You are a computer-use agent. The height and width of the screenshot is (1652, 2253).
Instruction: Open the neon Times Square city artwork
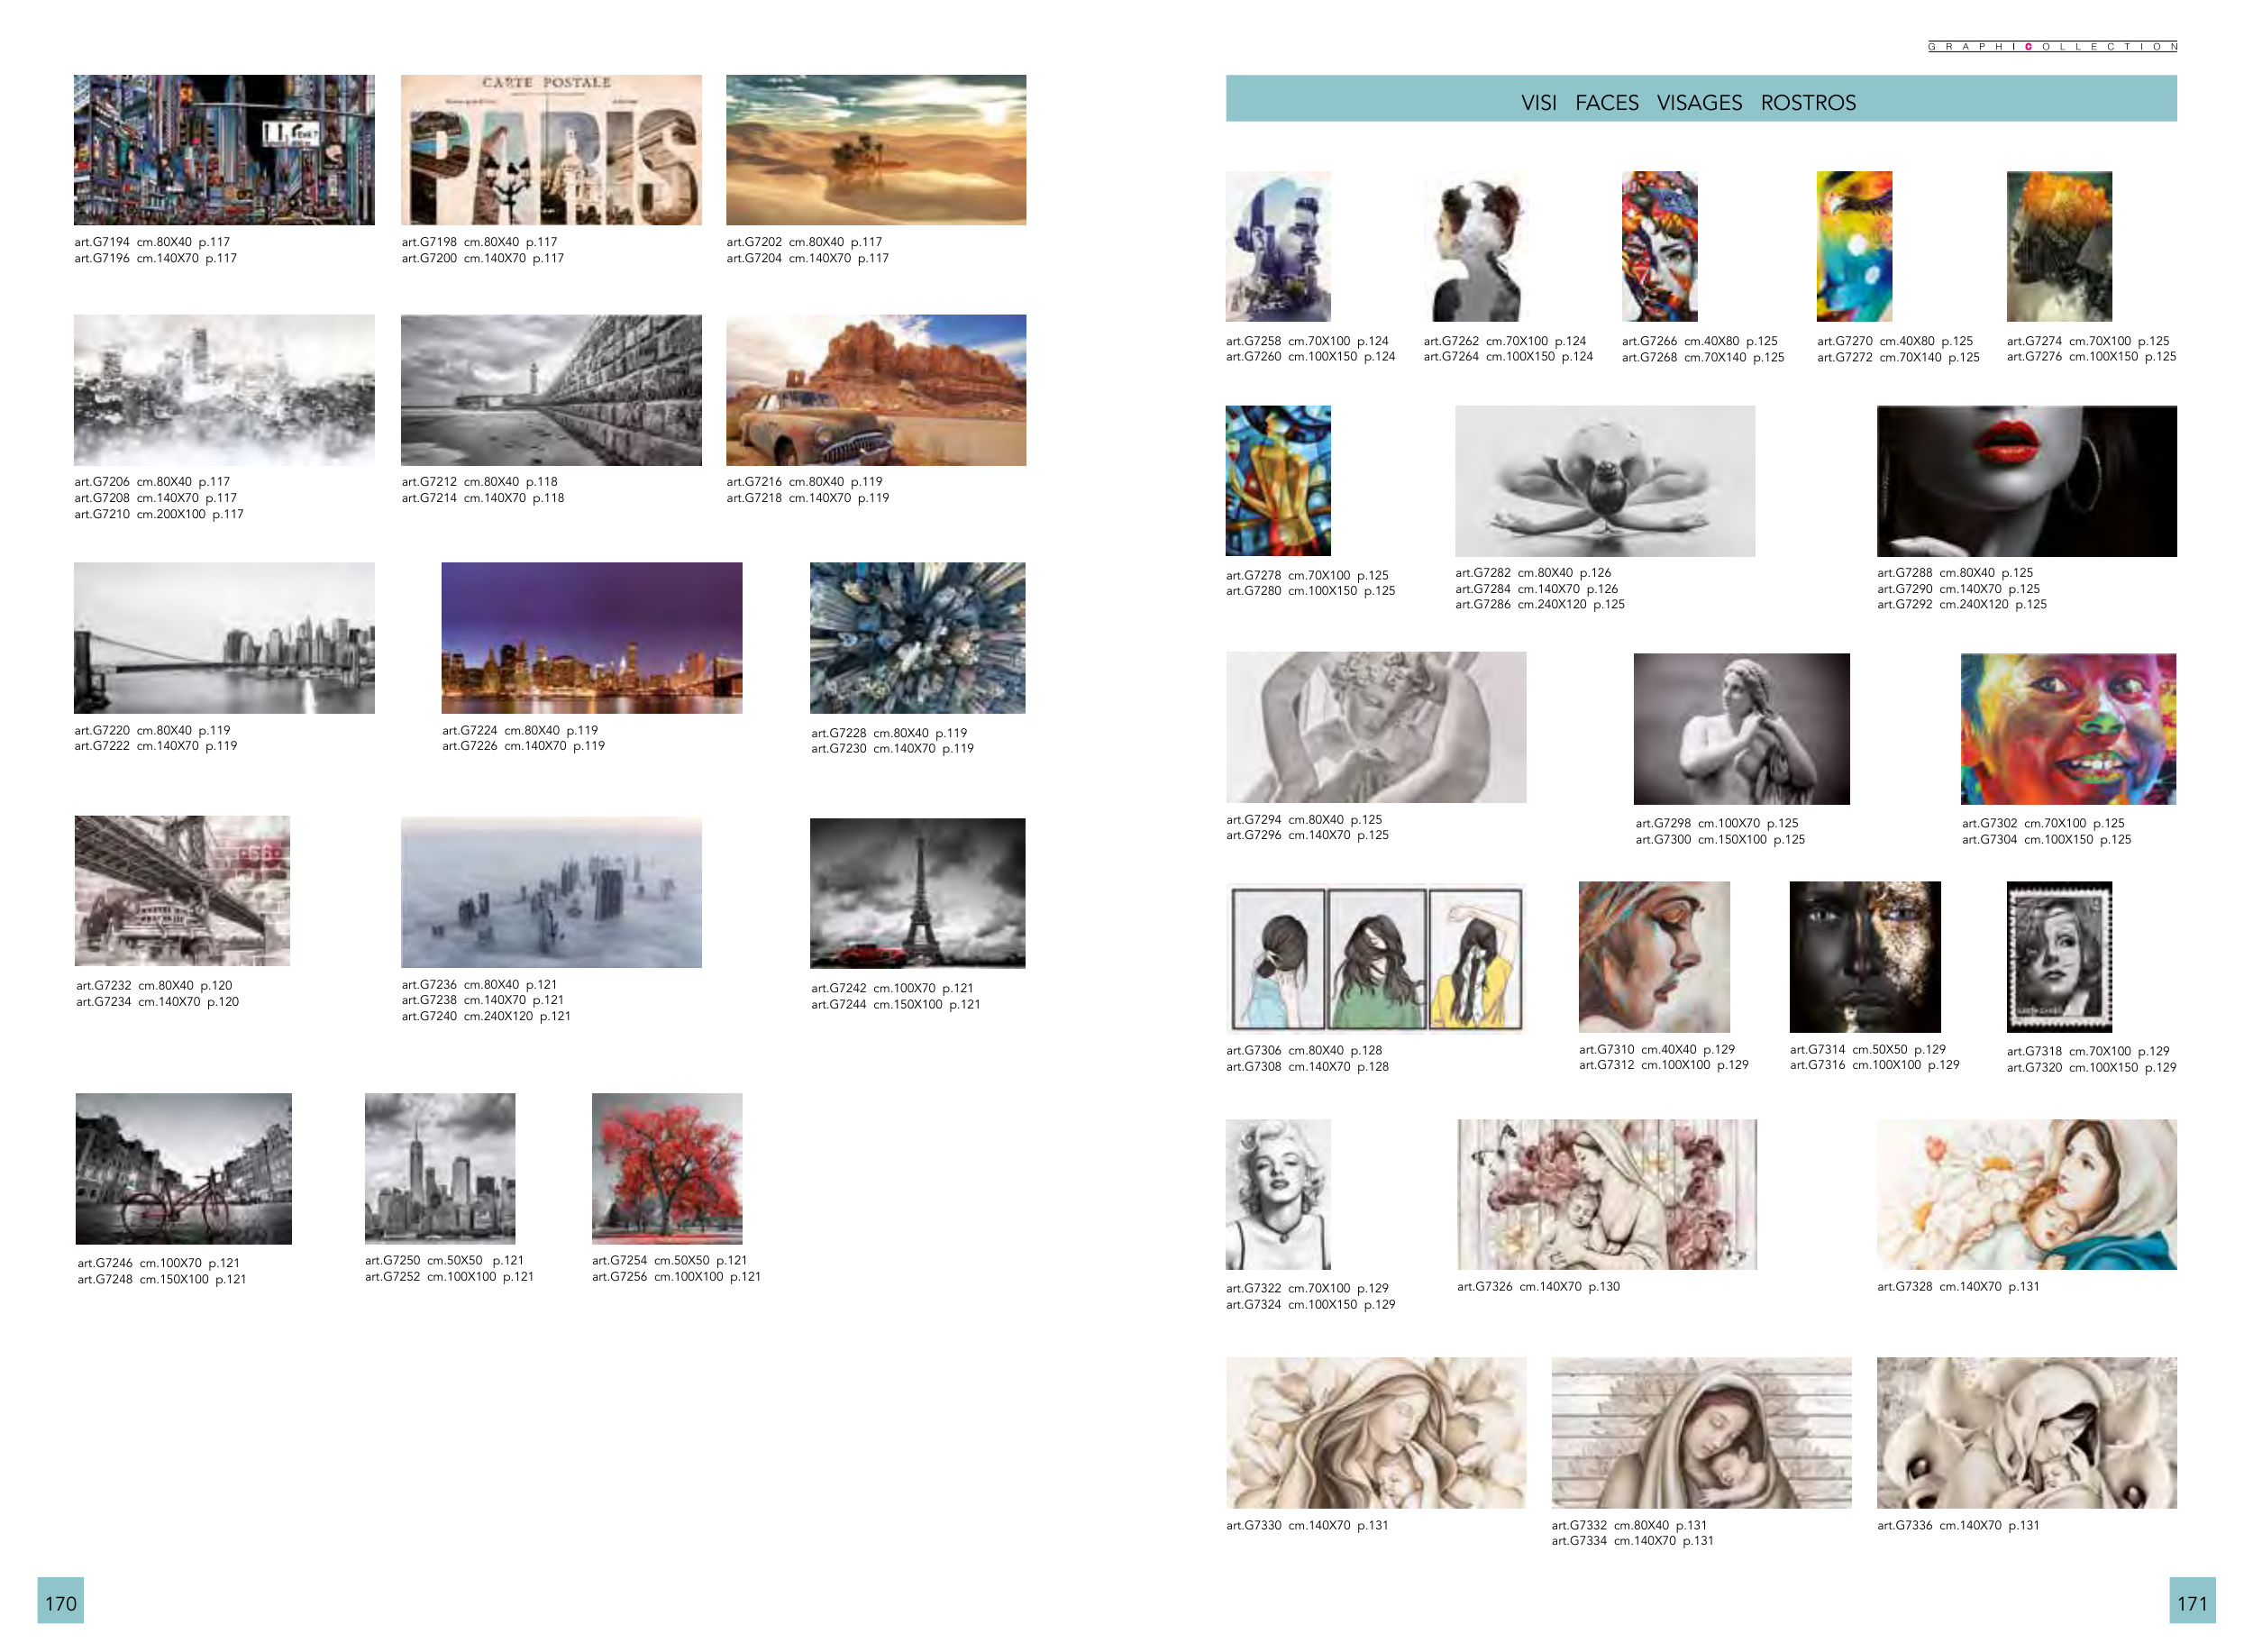click(x=224, y=149)
